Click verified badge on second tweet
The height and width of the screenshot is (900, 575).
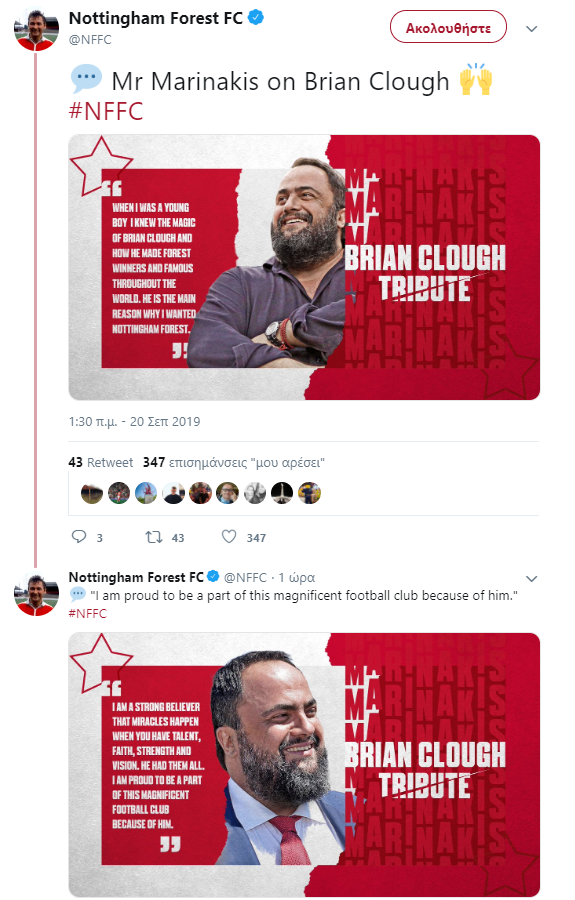pos(213,576)
